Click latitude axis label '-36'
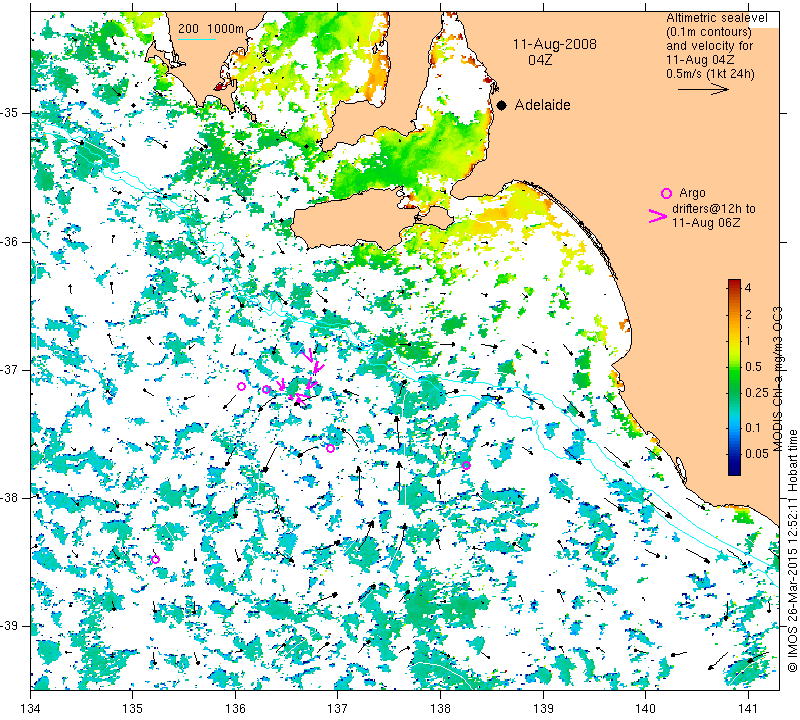Screen dimensions: 800x720 [9, 241]
